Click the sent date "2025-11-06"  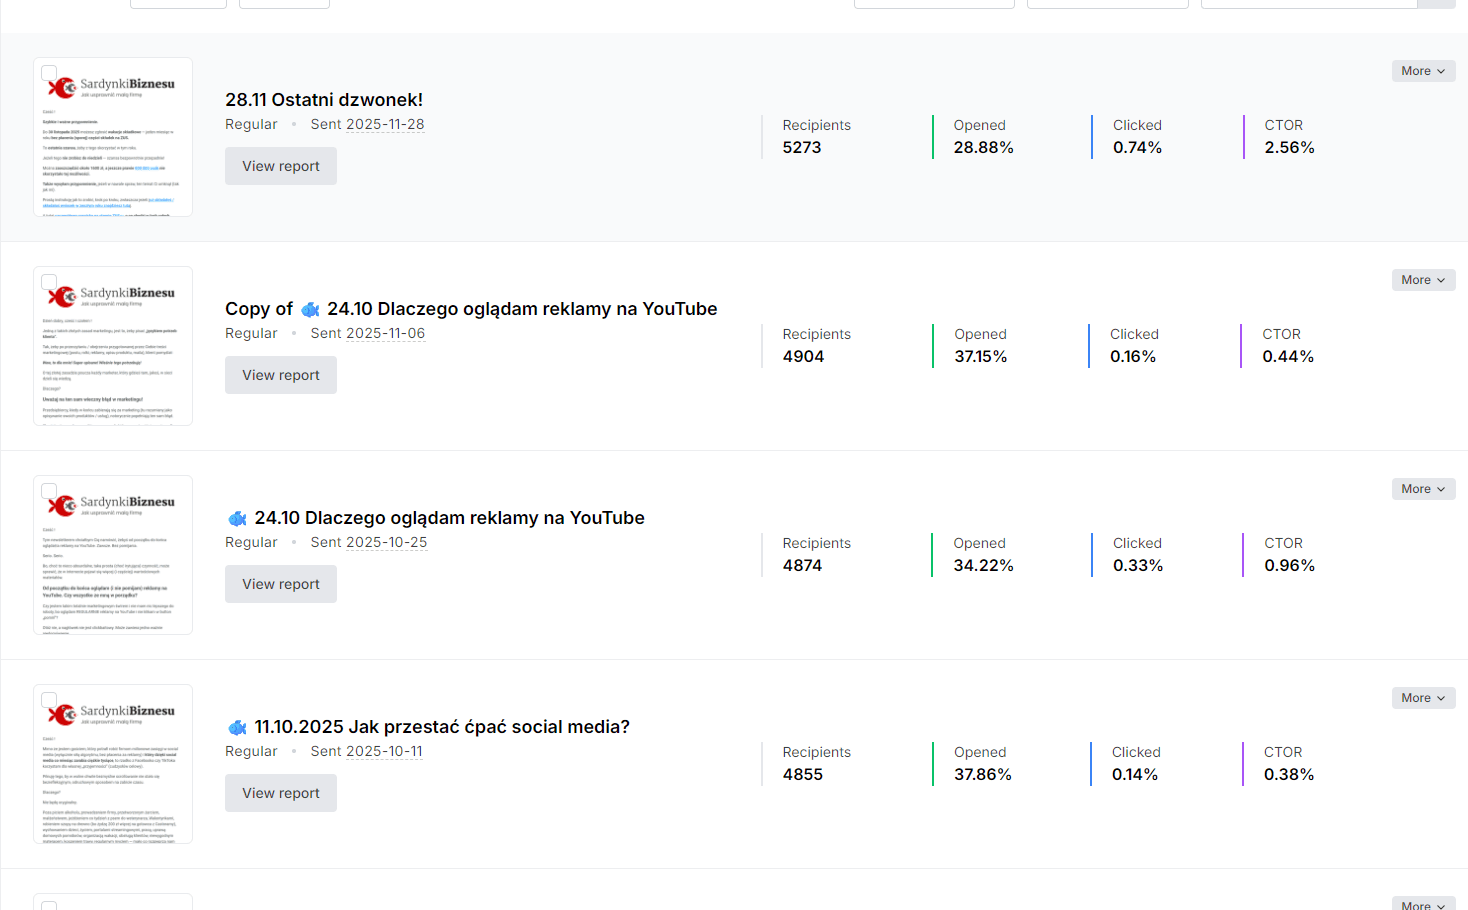(386, 334)
